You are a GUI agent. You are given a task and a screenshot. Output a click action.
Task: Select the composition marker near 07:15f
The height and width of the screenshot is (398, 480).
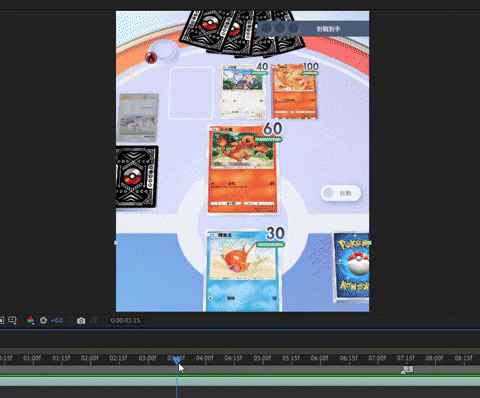(x=407, y=369)
